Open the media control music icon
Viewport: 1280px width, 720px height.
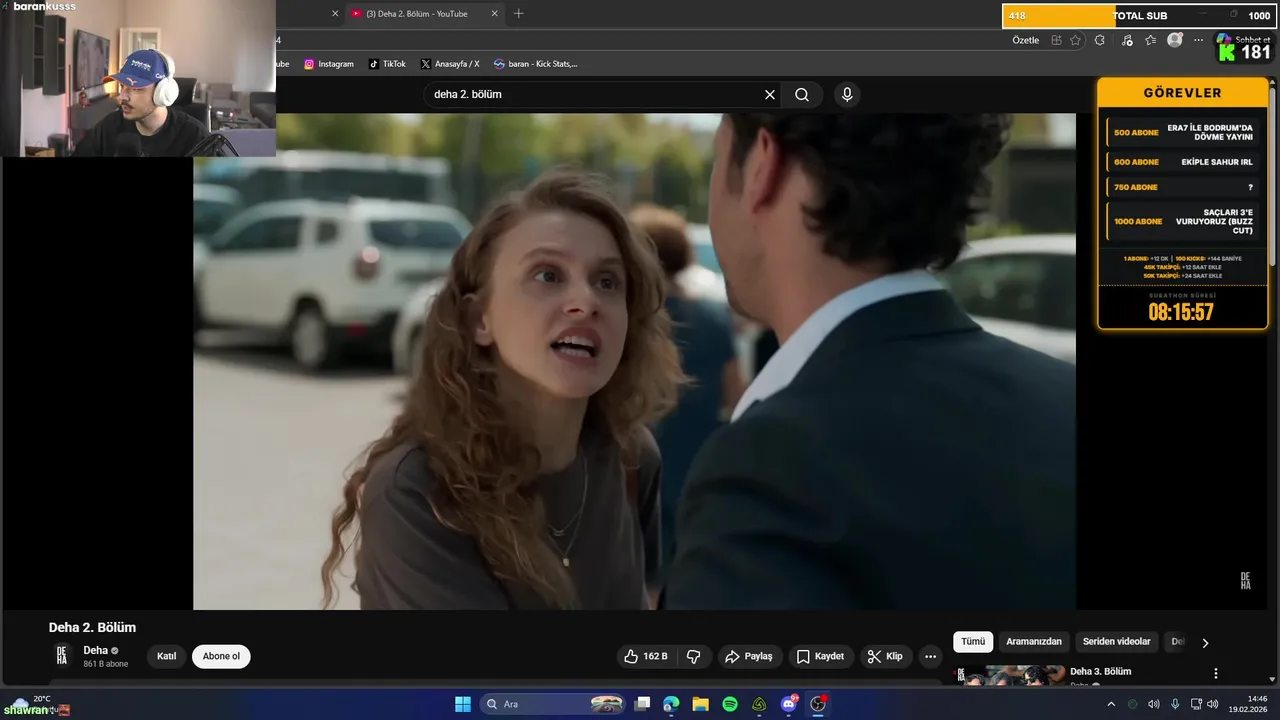tap(1127, 40)
